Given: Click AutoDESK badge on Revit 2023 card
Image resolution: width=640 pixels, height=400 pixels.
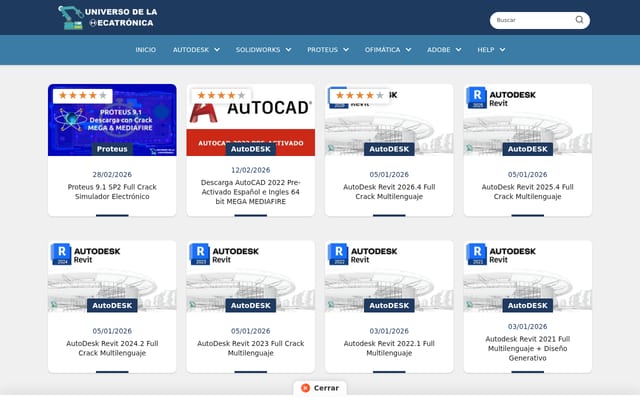Looking at the screenshot, I should 251,305.
